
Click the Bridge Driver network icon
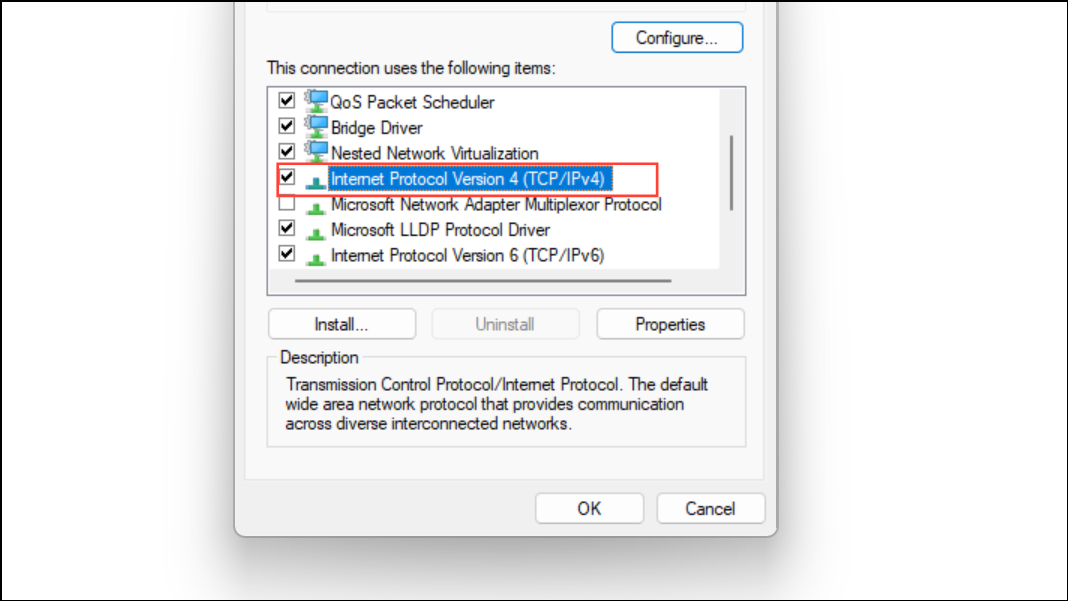315,127
